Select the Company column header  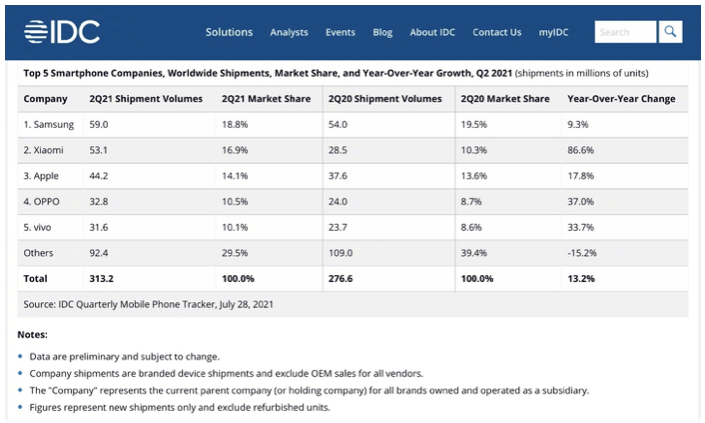[x=45, y=99]
